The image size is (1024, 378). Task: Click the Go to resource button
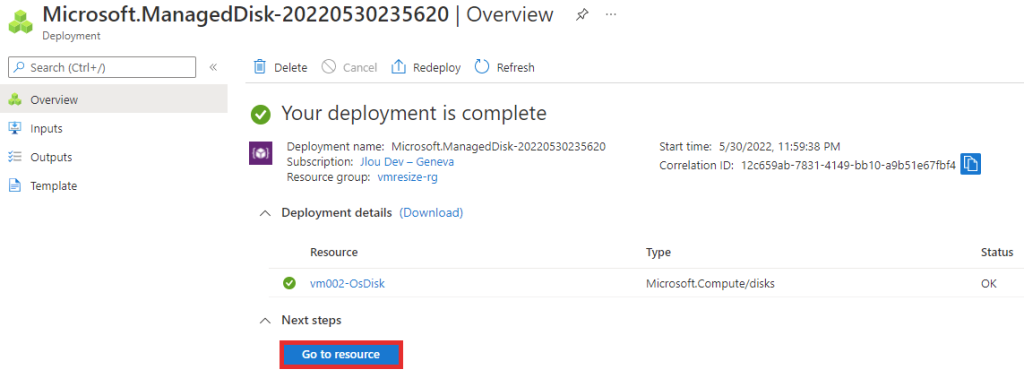point(341,354)
